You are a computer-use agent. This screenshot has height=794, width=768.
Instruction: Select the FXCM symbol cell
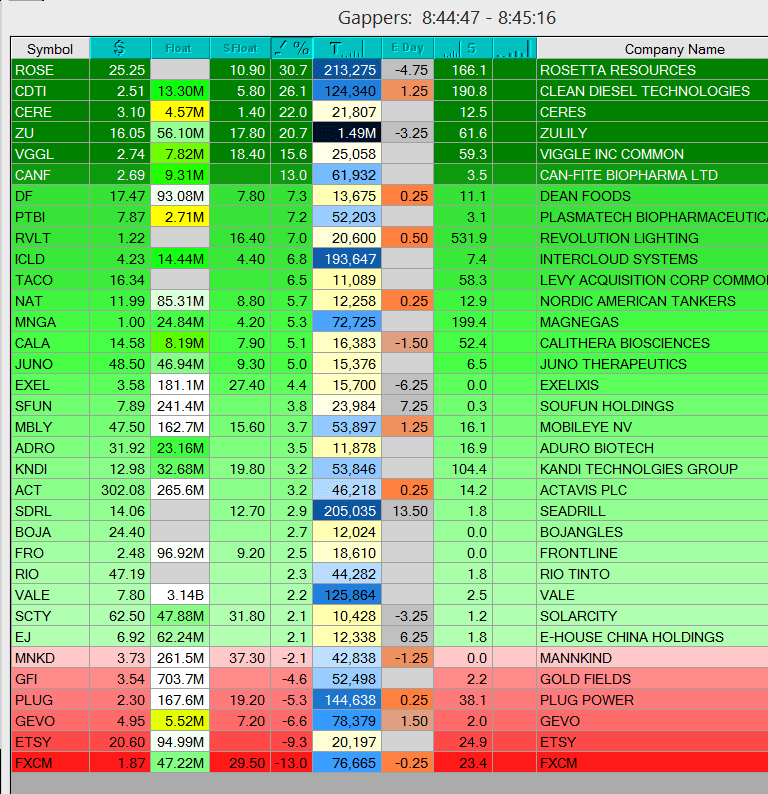pyautogui.click(x=51, y=764)
